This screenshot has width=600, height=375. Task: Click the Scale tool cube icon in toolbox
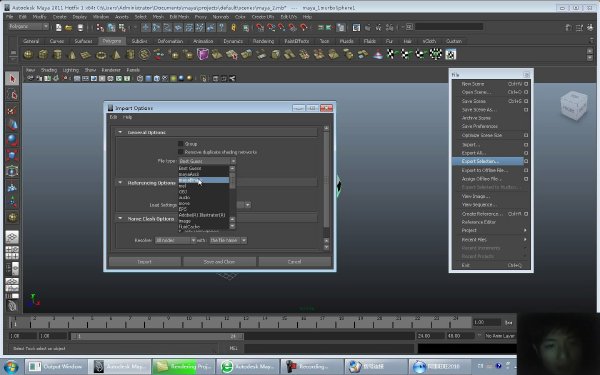pos(12,155)
